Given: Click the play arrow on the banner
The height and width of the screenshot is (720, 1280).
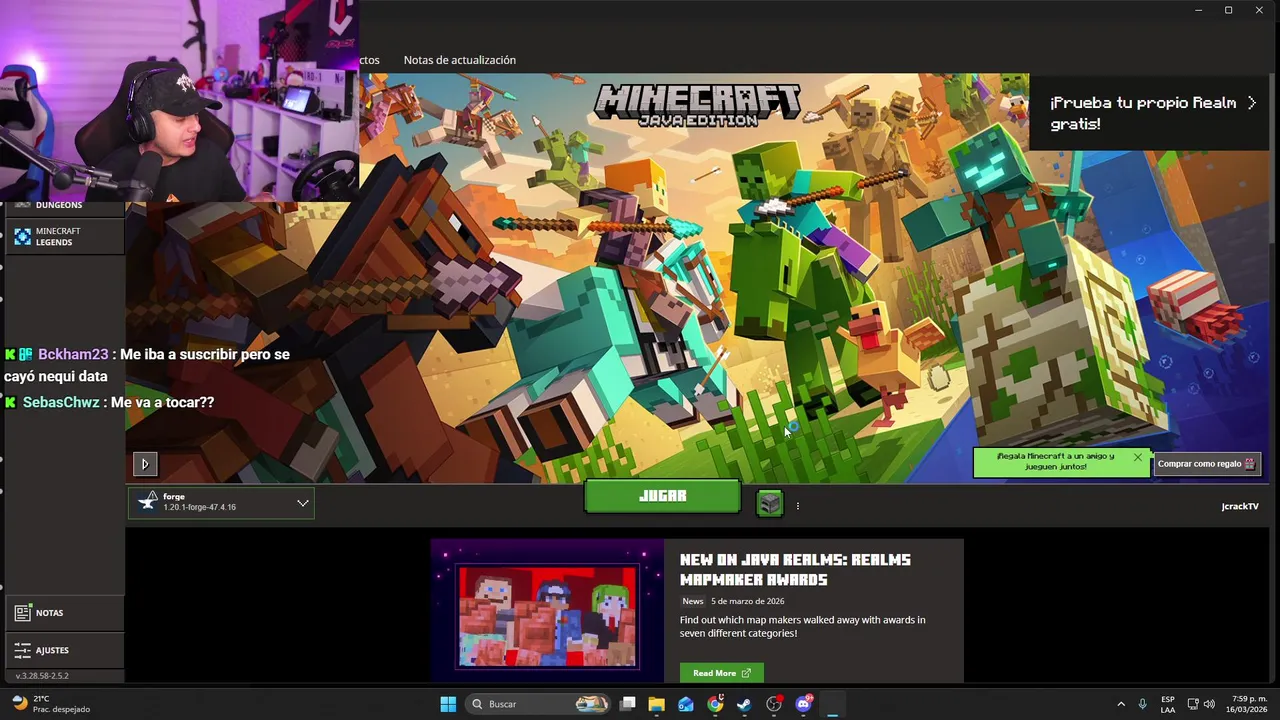Looking at the screenshot, I should coord(145,464).
